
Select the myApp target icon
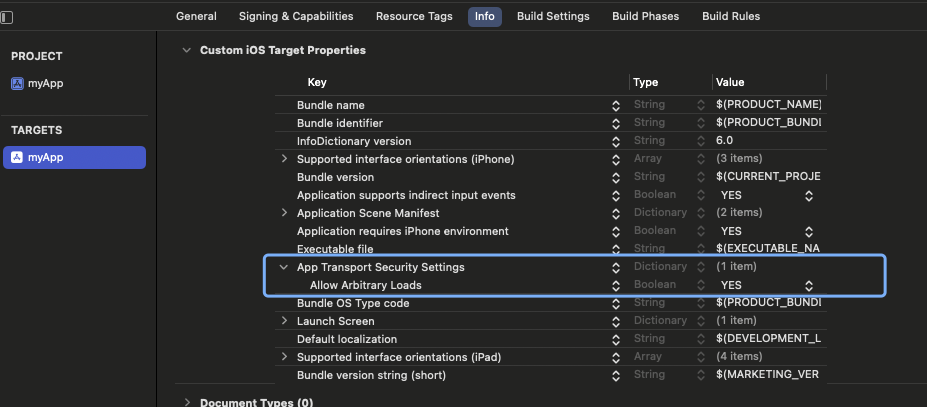click(x=17, y=157)
